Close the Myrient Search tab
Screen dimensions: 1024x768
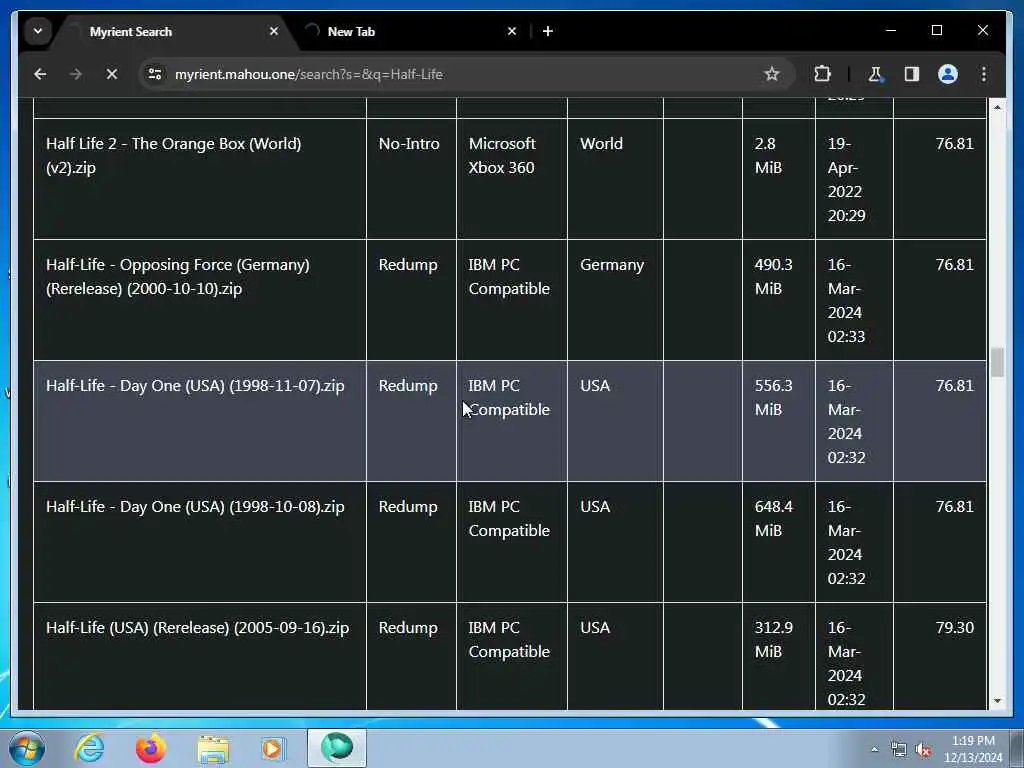click(x=274, y=31)
